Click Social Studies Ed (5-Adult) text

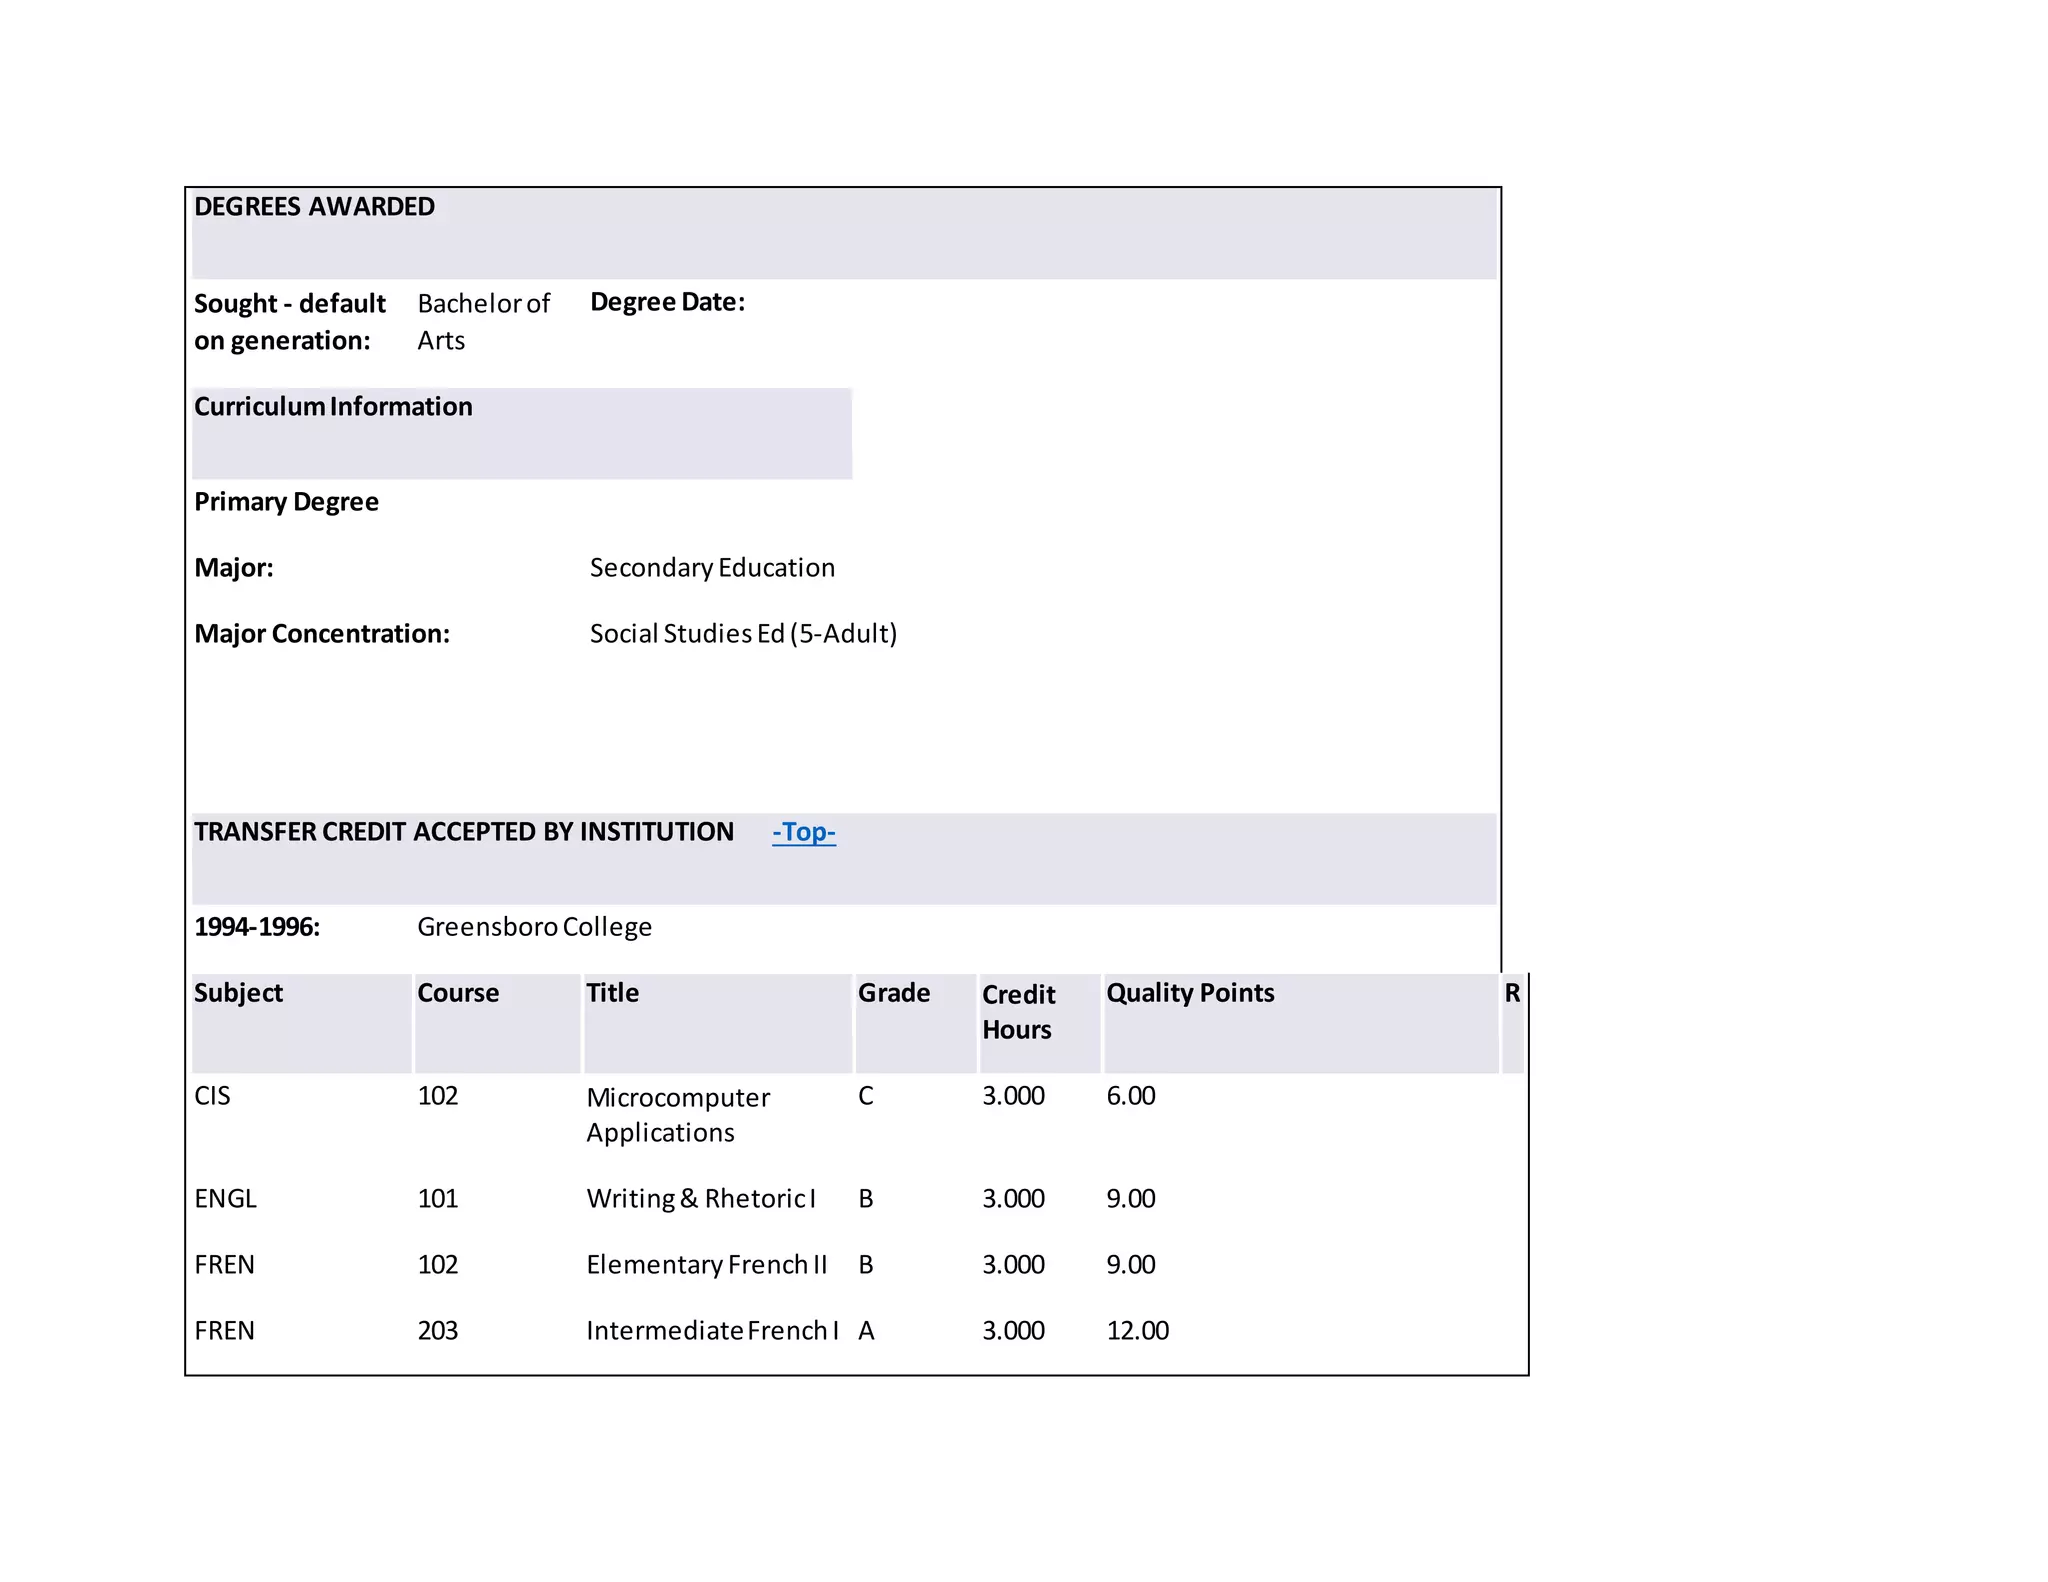(742, 634)
